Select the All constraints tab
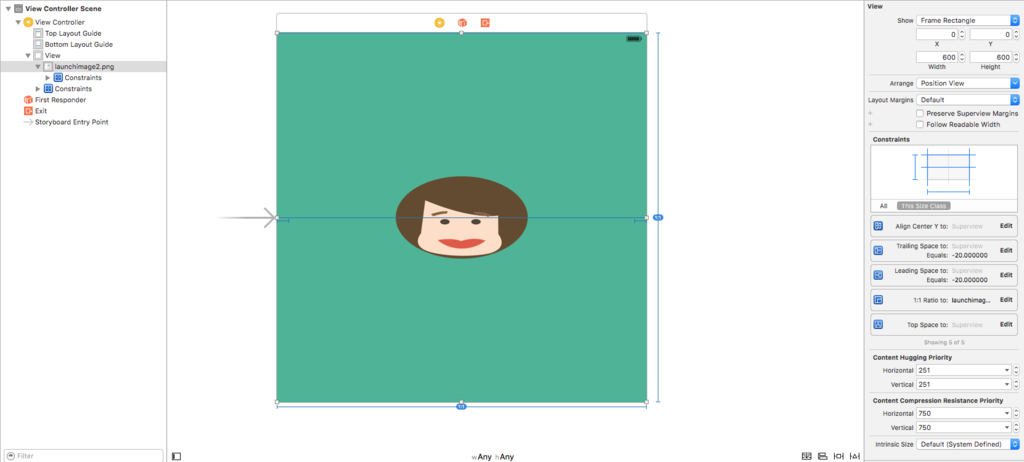1024x462 pixels. pos(883,206)
